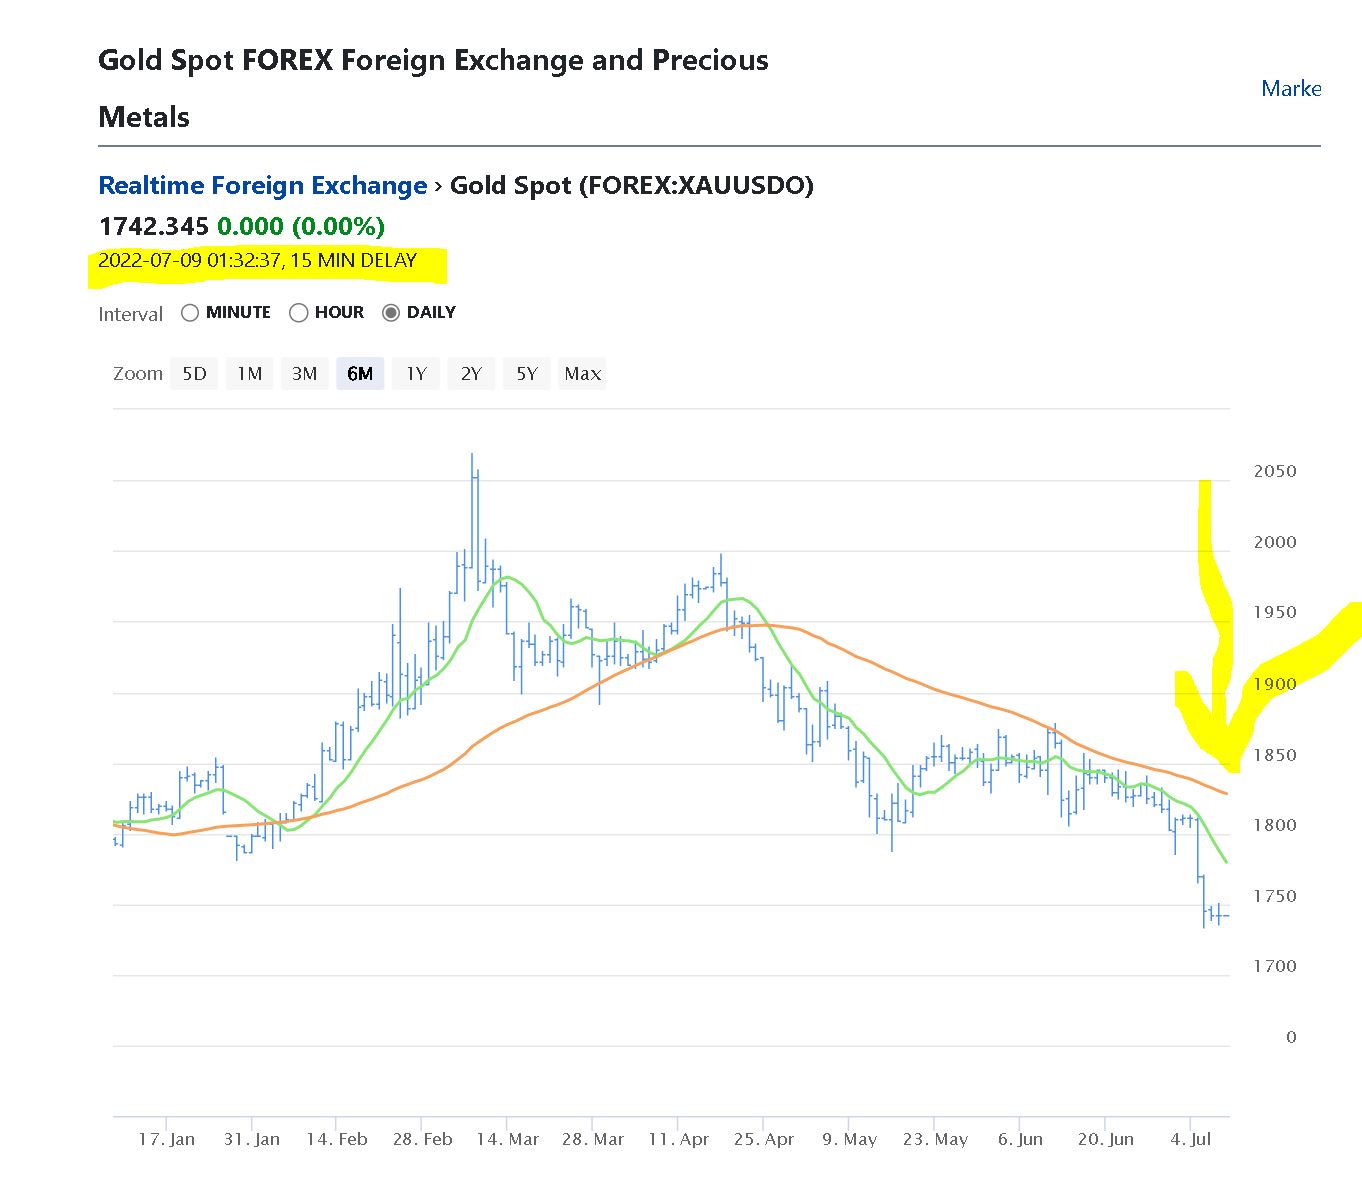Click the green moving average line end
The height and width of the screenshot is (1183, 1362).
pyautogui.click(x=1226, y=861)
